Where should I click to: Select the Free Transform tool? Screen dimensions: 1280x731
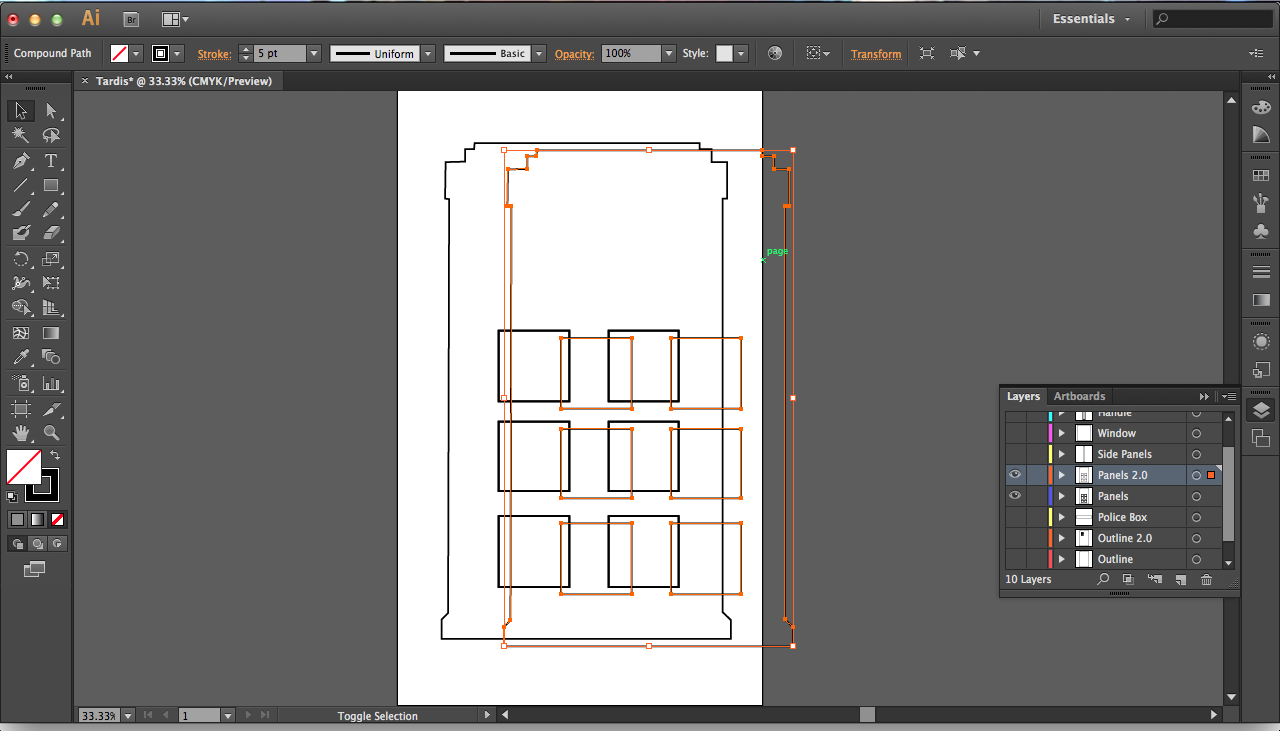[x=51, y=283]
